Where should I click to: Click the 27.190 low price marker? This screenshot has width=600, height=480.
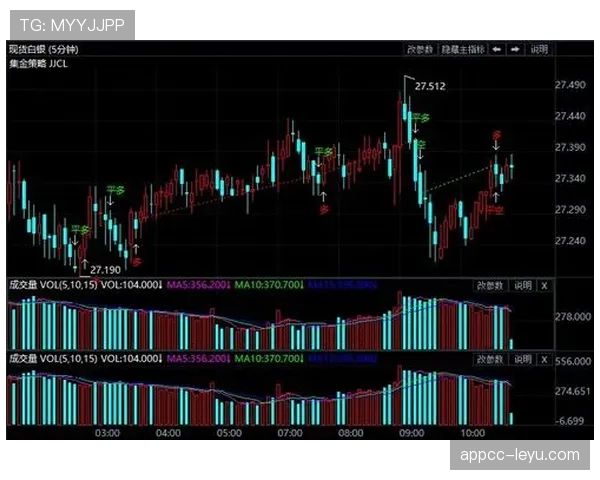point(105,270)
